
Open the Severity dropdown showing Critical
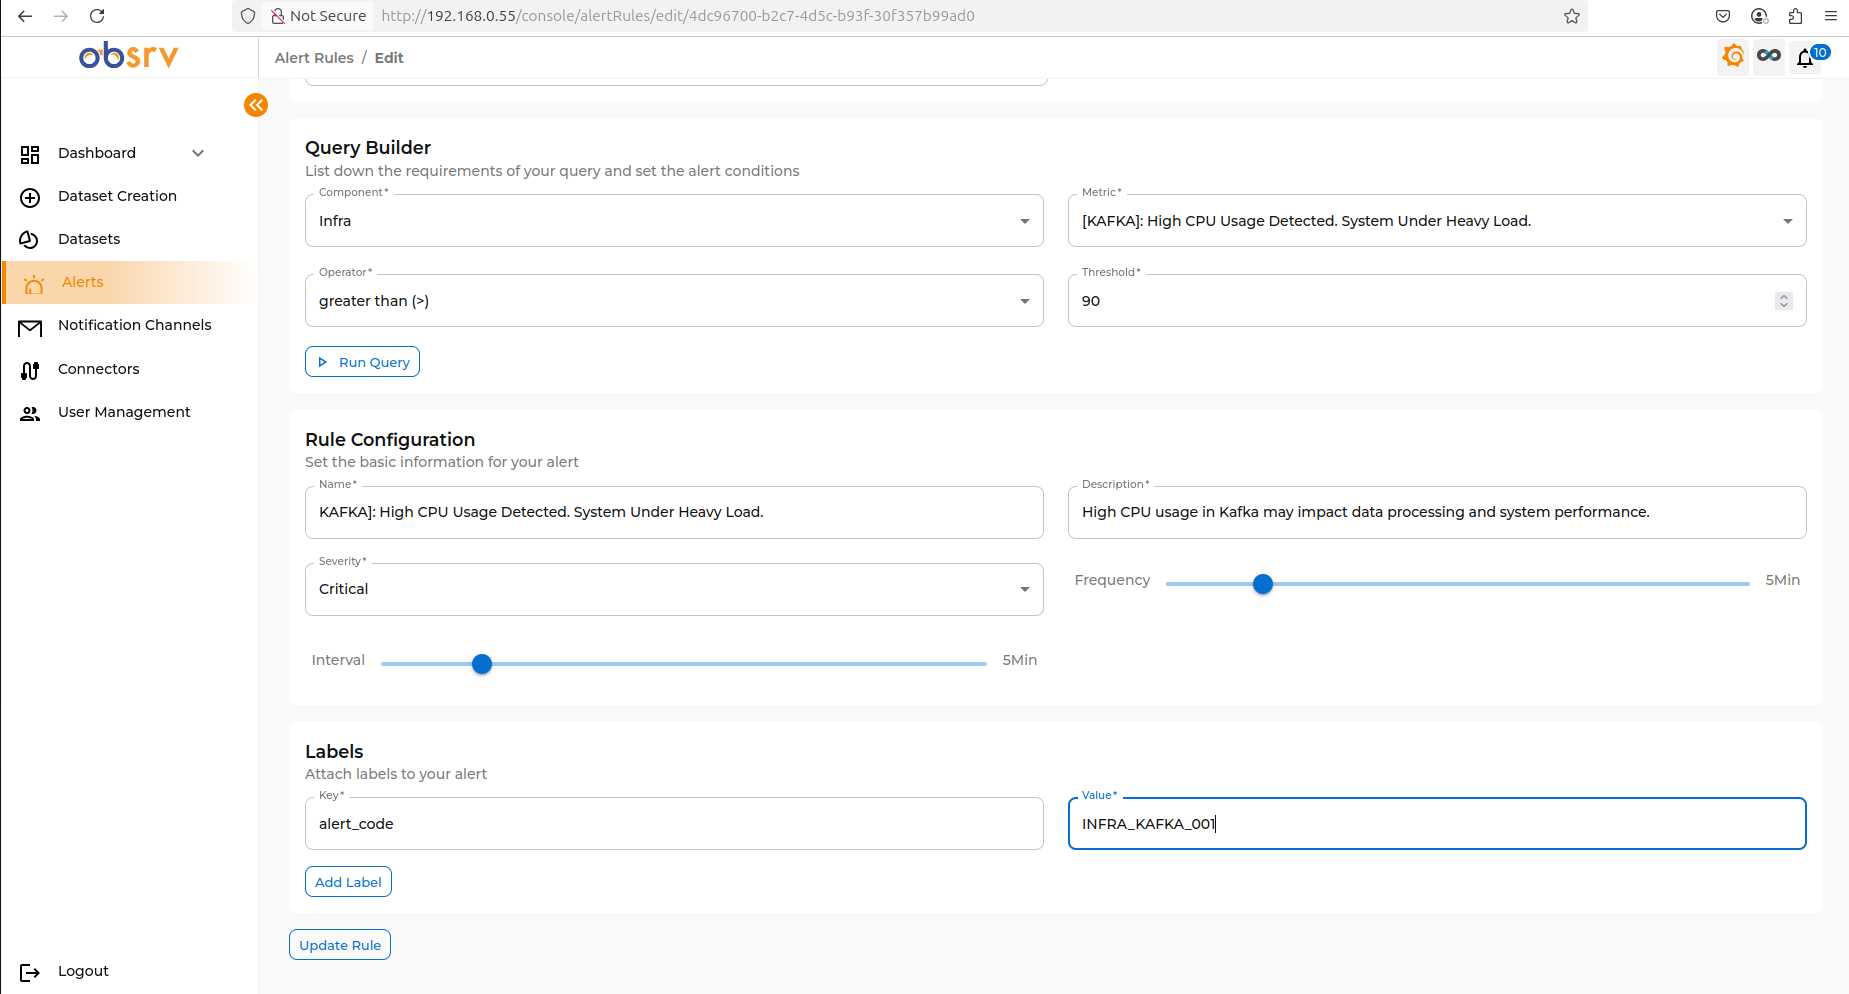(674, 589)
